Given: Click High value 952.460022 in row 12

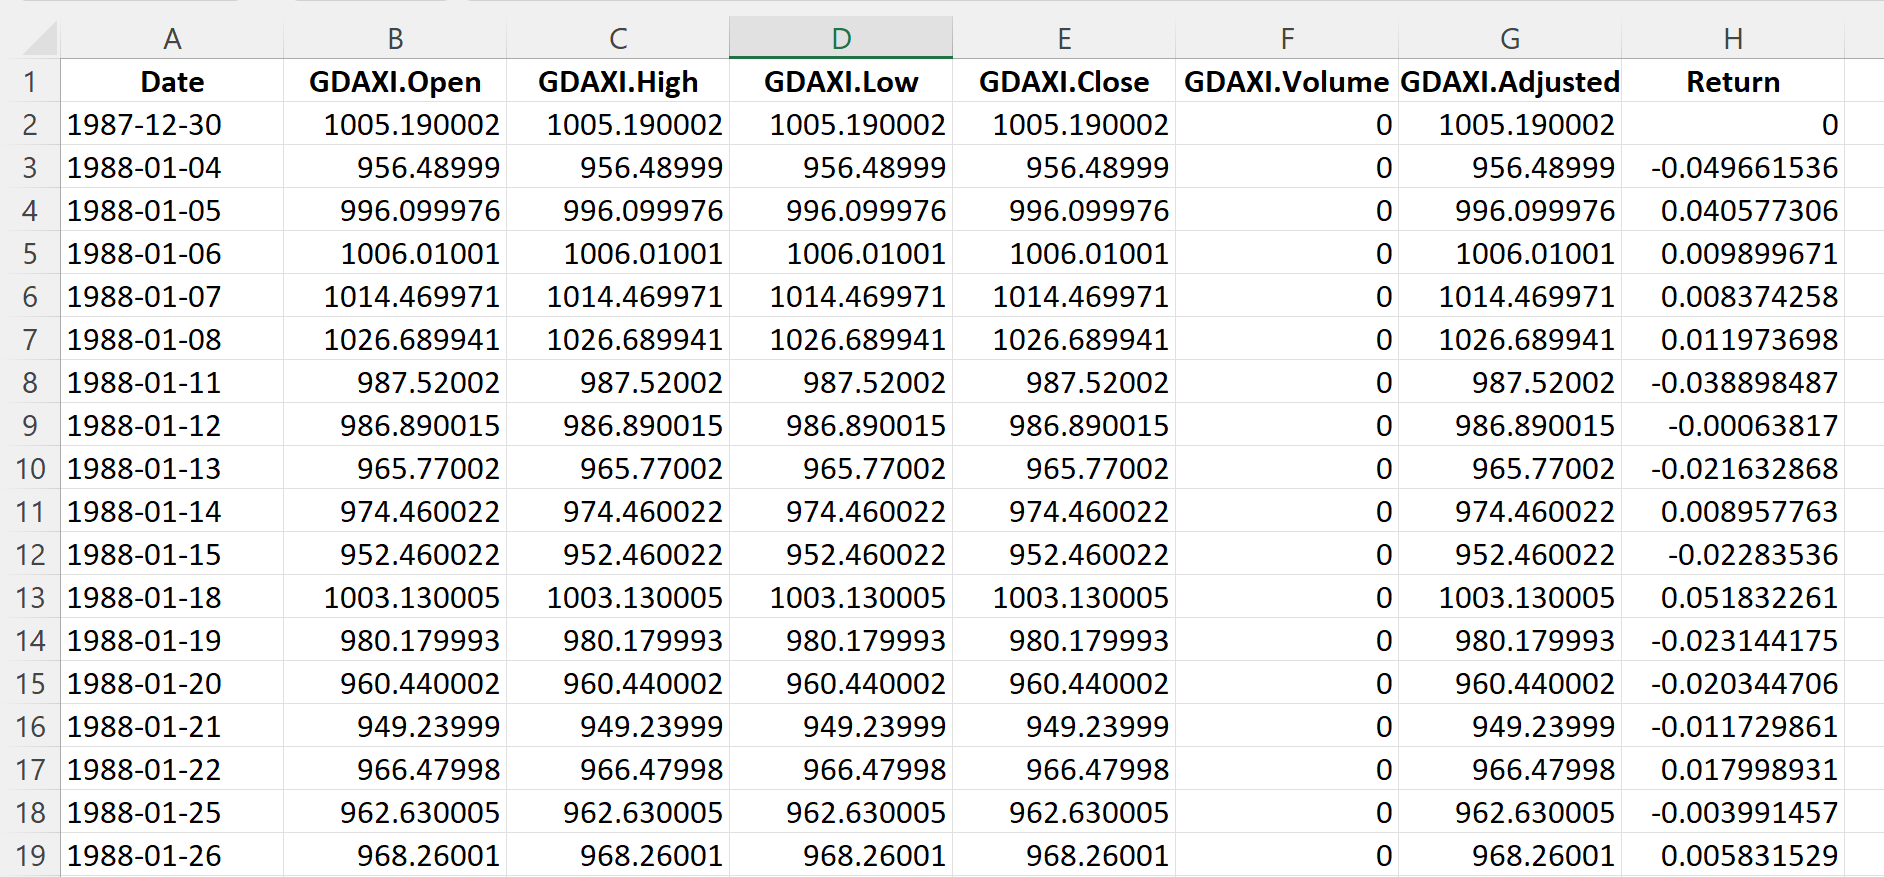Looking at the screenshot, I should coord(618,554).
